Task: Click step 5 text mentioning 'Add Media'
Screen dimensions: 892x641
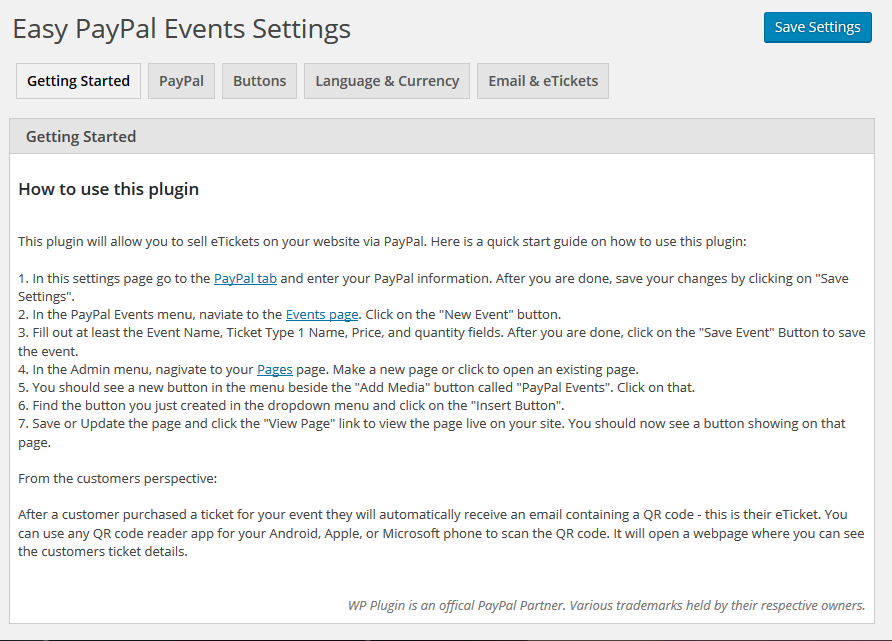Action: pos(357,387)
